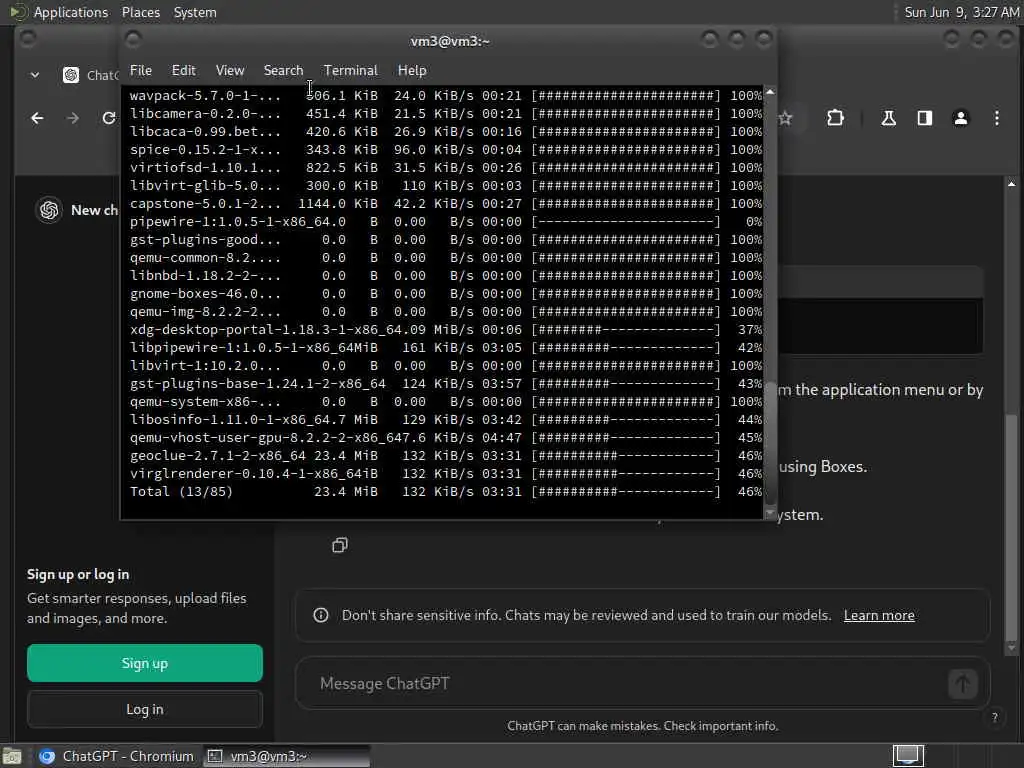Toggle Chromium side panel icon
The image size is (1024, 768).
[925, 118]
